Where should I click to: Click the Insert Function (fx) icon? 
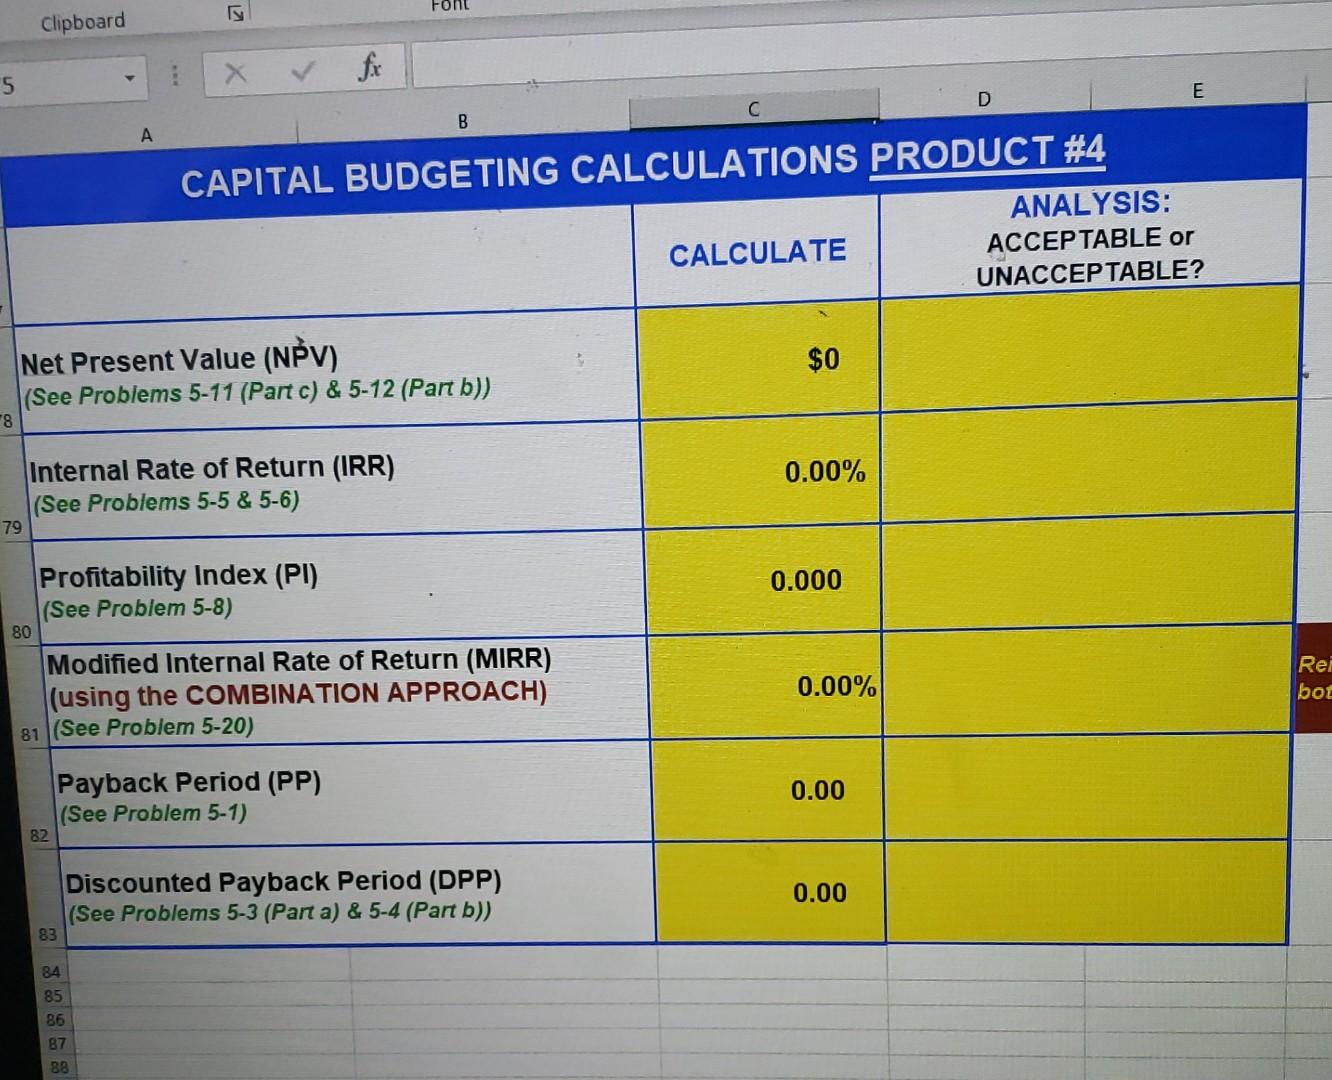click(x=370, y=68)
